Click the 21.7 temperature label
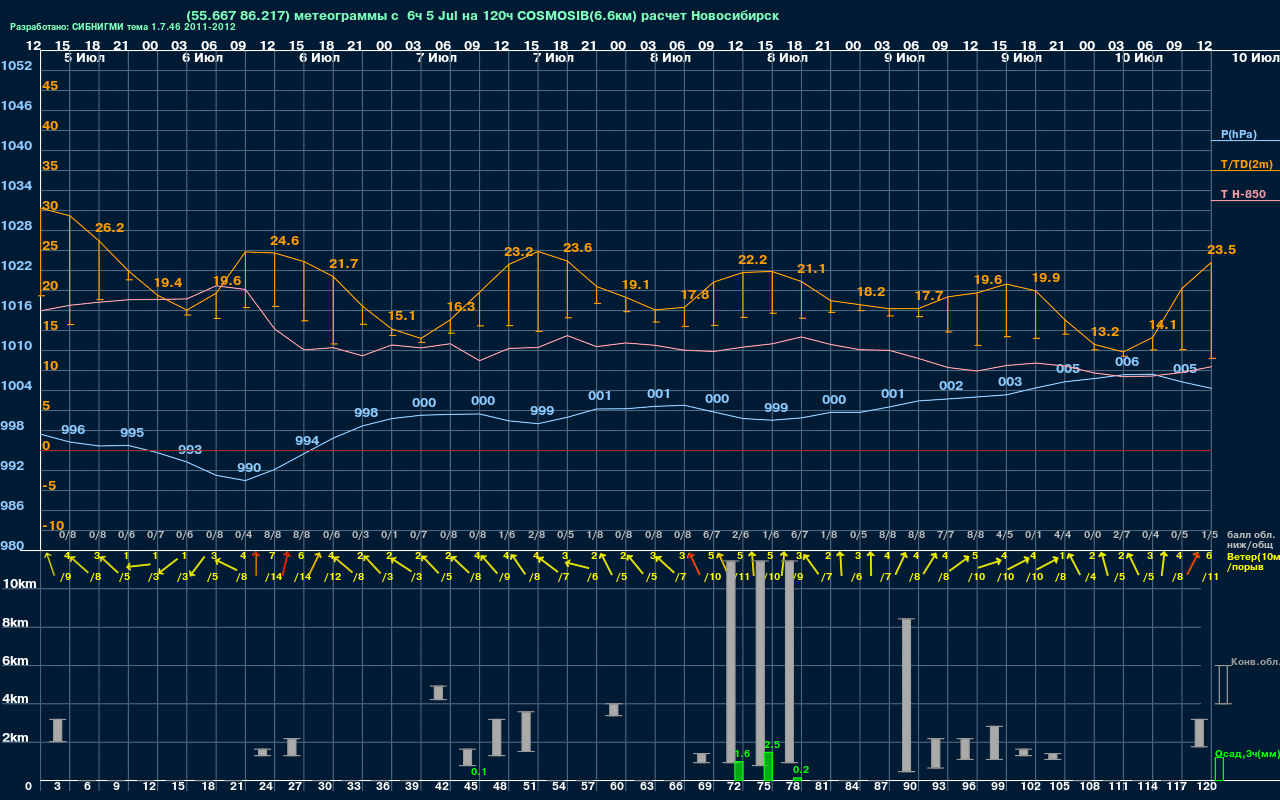1280x800 pixels. 343,264
